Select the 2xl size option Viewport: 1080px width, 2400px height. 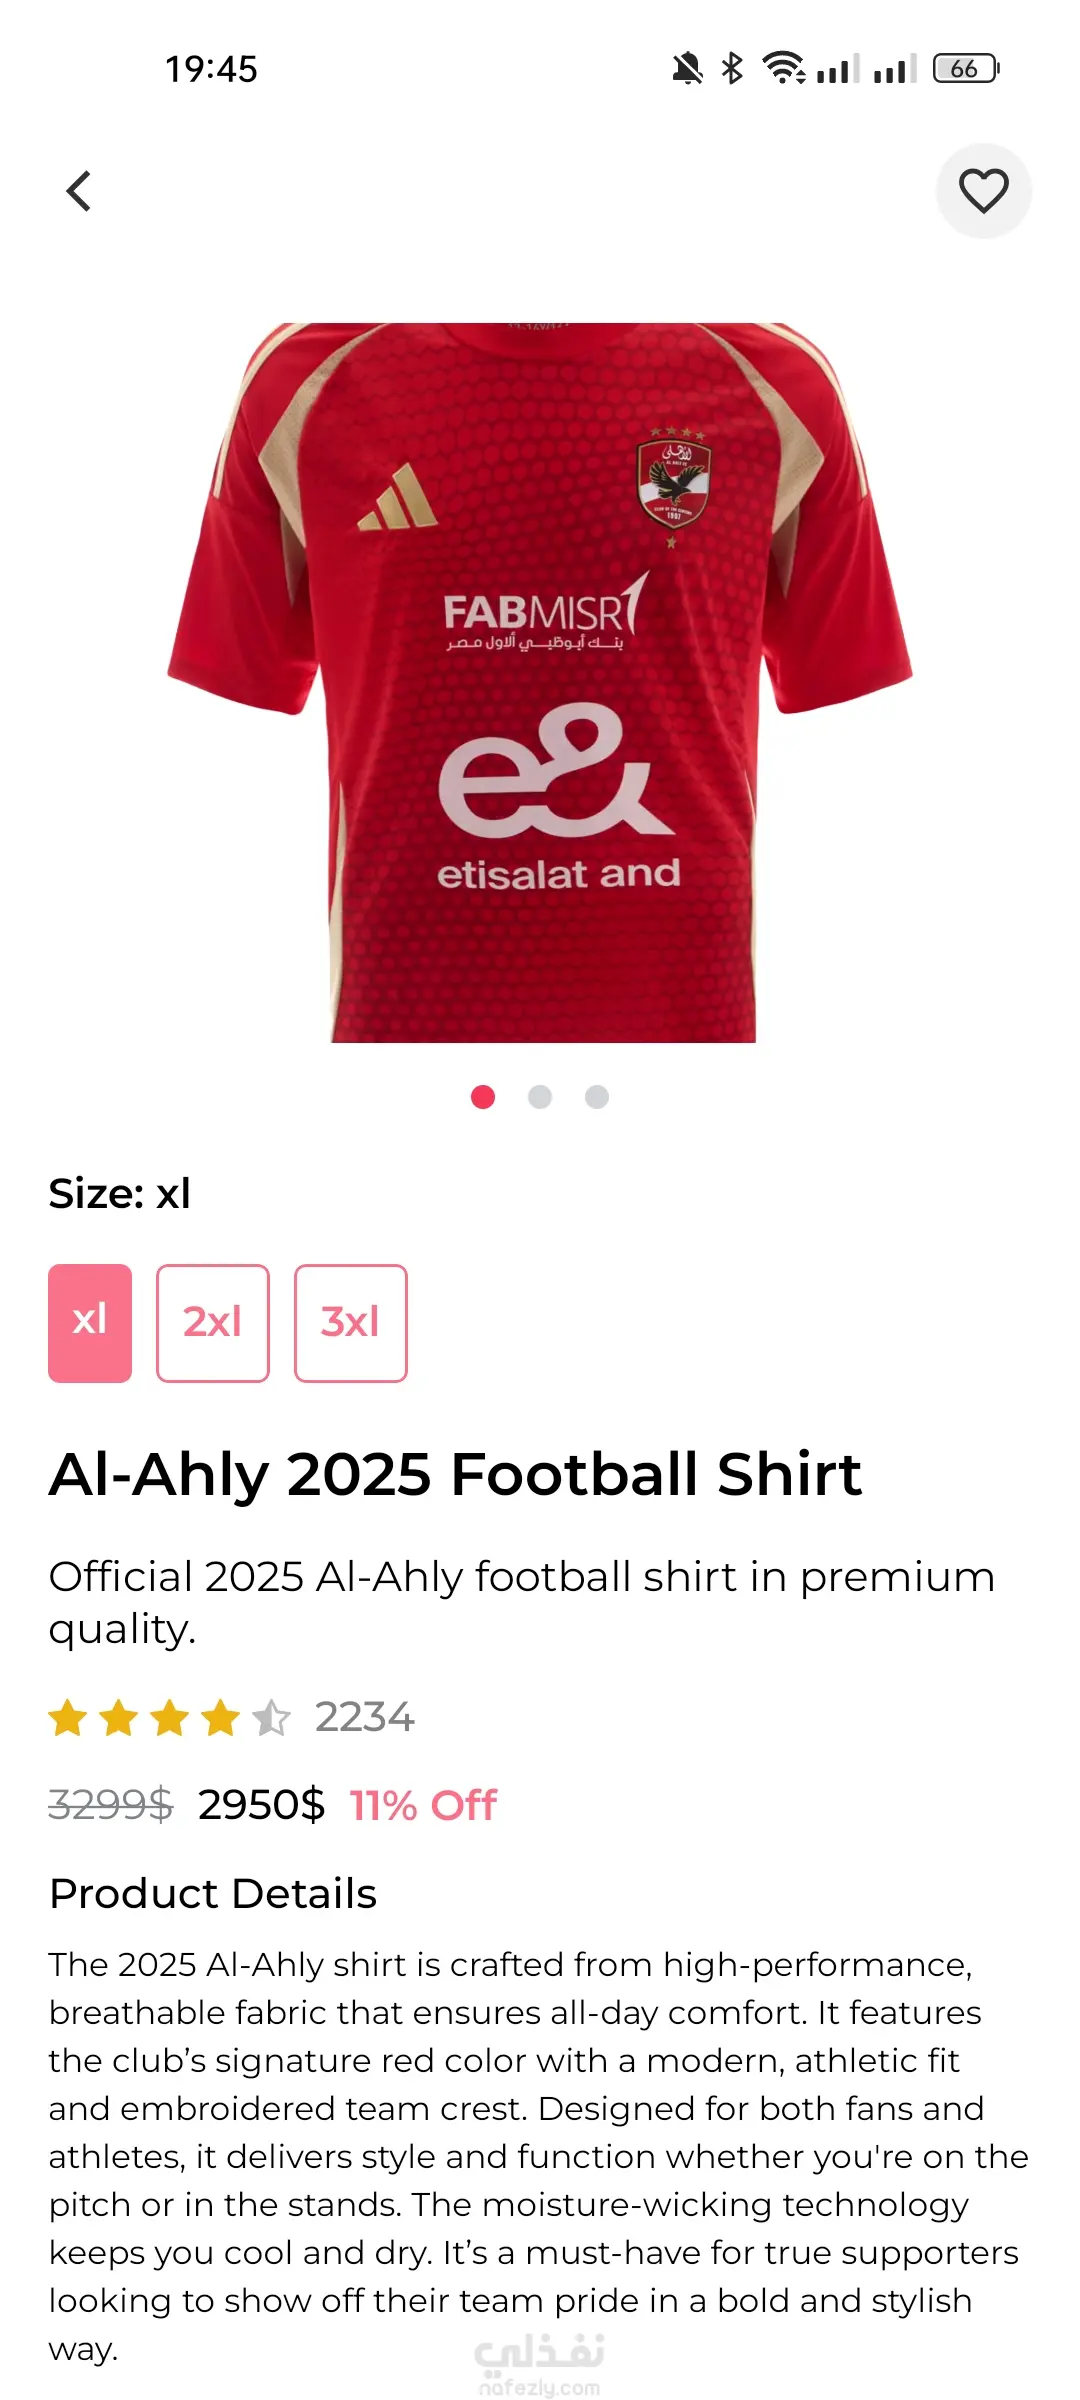pyautogui.click(x=213, y=1323)
